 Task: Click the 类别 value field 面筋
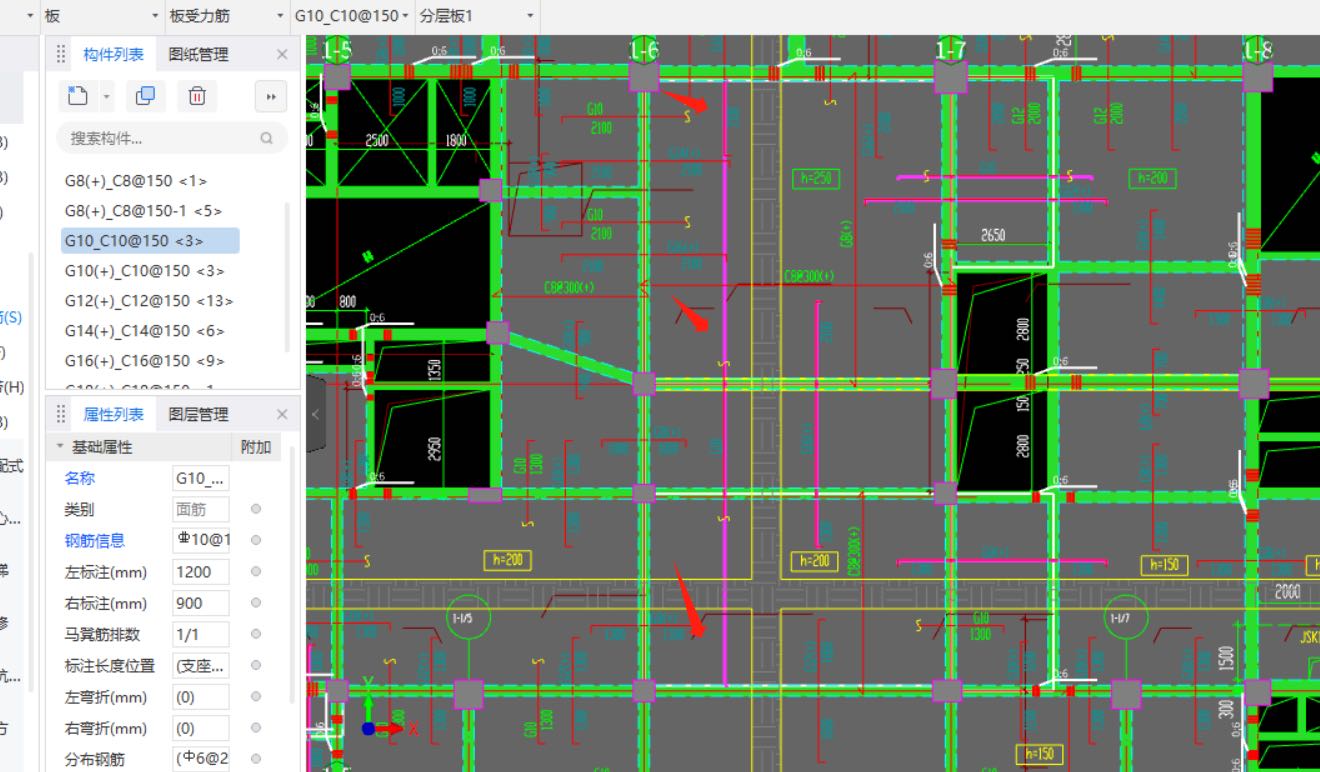pyautogui.click(x=201, y=509)
